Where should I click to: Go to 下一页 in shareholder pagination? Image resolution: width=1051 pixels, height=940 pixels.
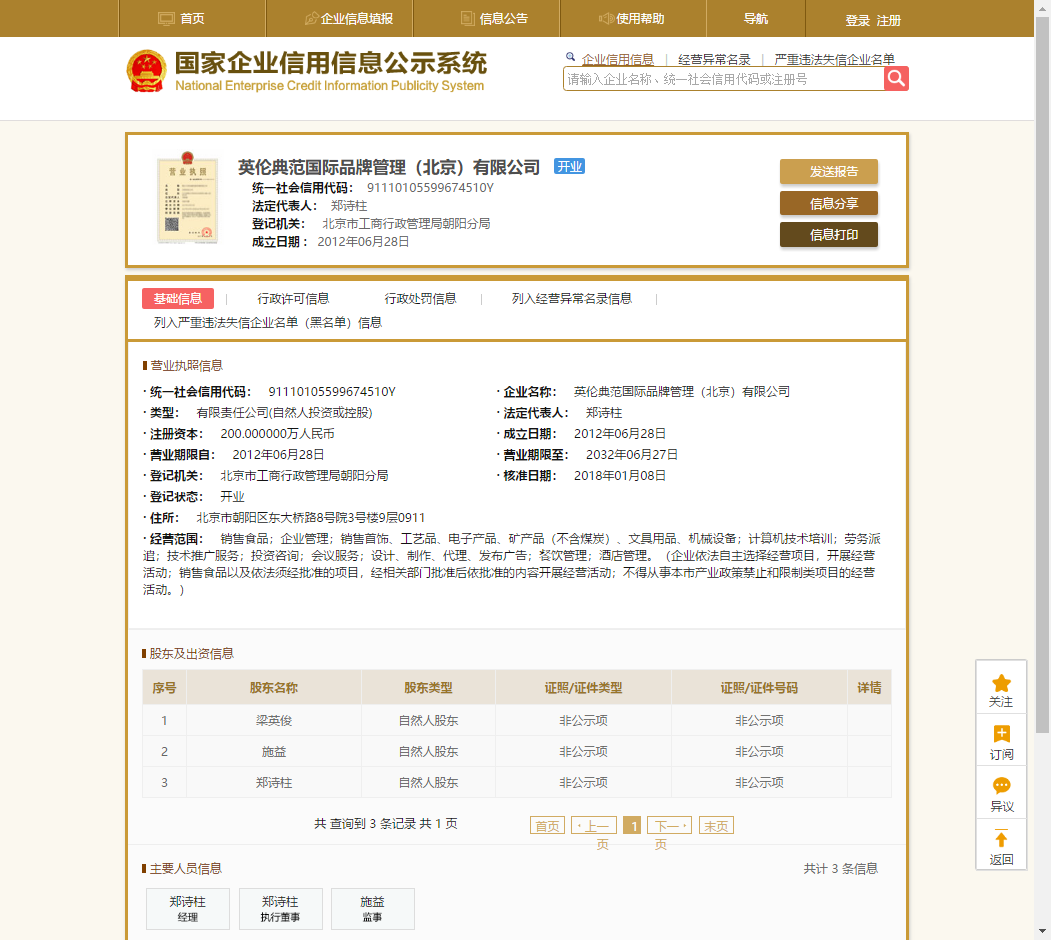coord(668,826)
